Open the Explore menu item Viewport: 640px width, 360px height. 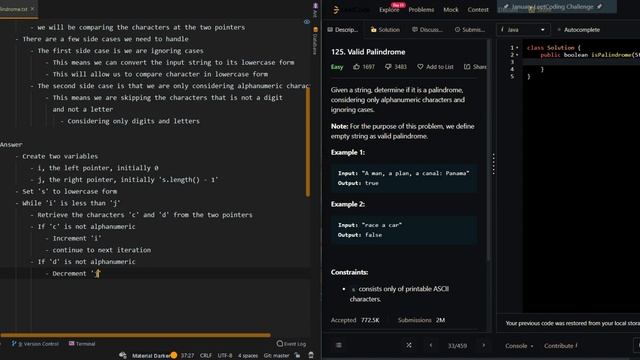coord(389,9)
